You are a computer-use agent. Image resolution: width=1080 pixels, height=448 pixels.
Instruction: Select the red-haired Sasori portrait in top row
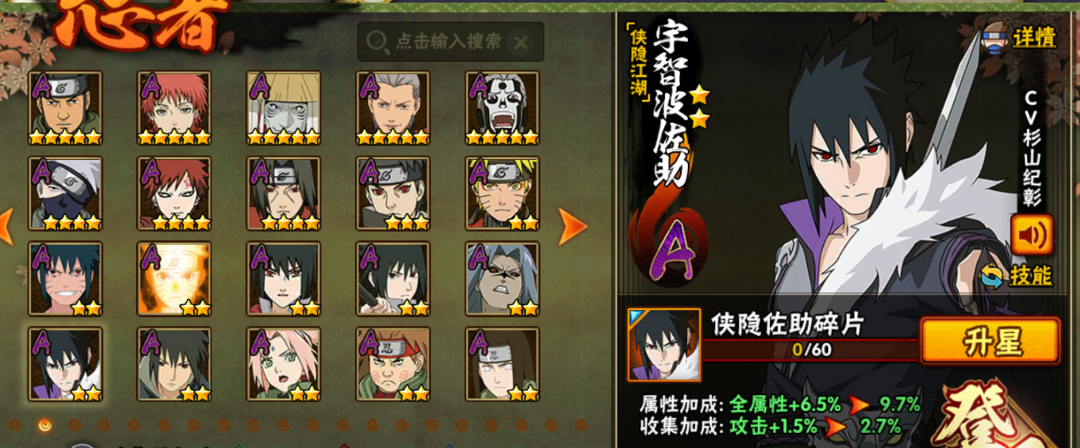tap(174, 108)
